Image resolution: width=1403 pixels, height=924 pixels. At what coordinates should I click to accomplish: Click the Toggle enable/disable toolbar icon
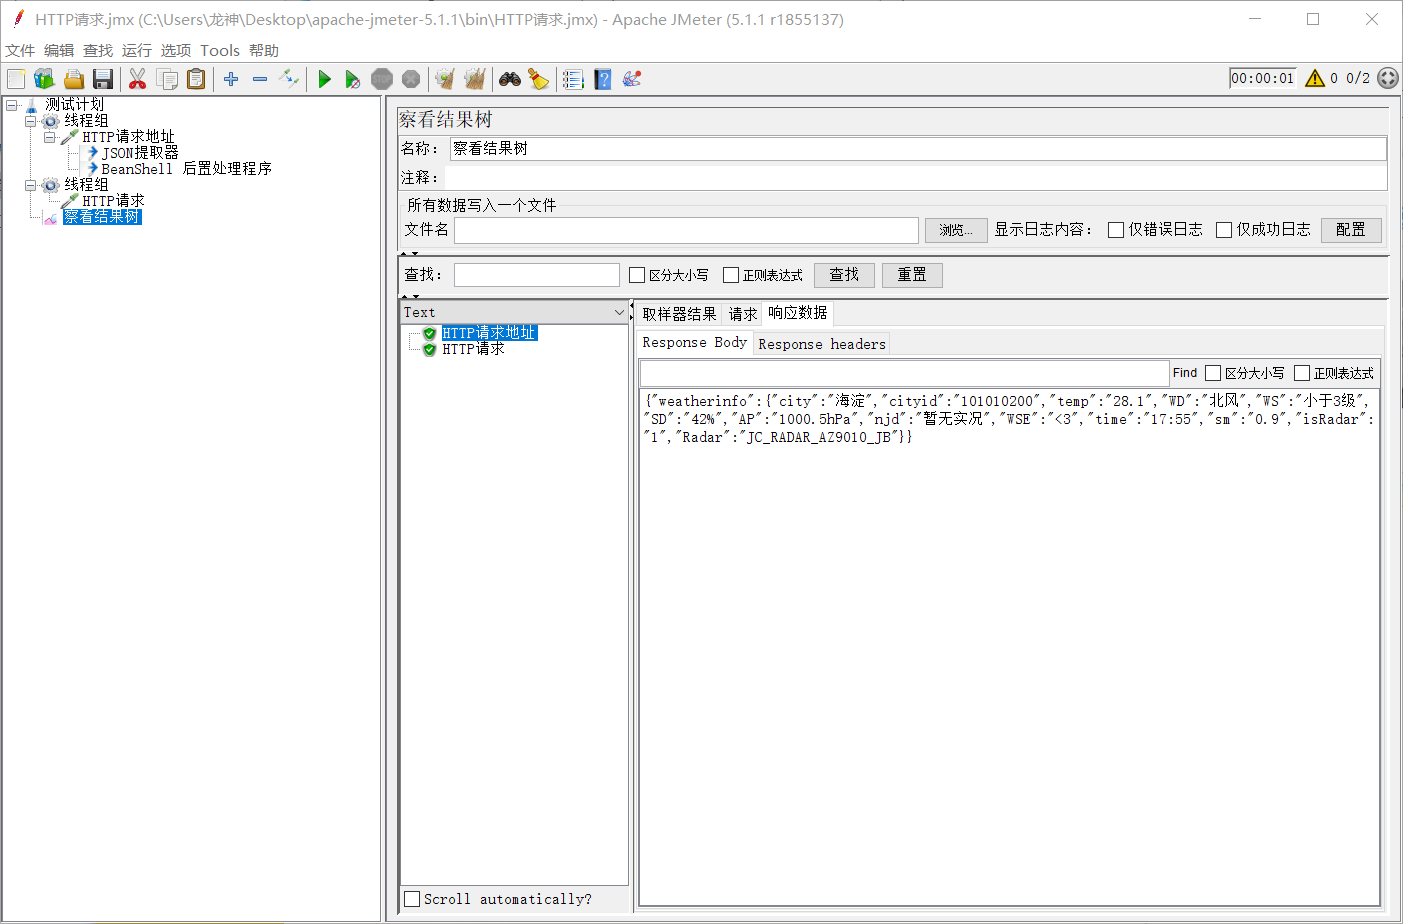[x=289, y=79]
